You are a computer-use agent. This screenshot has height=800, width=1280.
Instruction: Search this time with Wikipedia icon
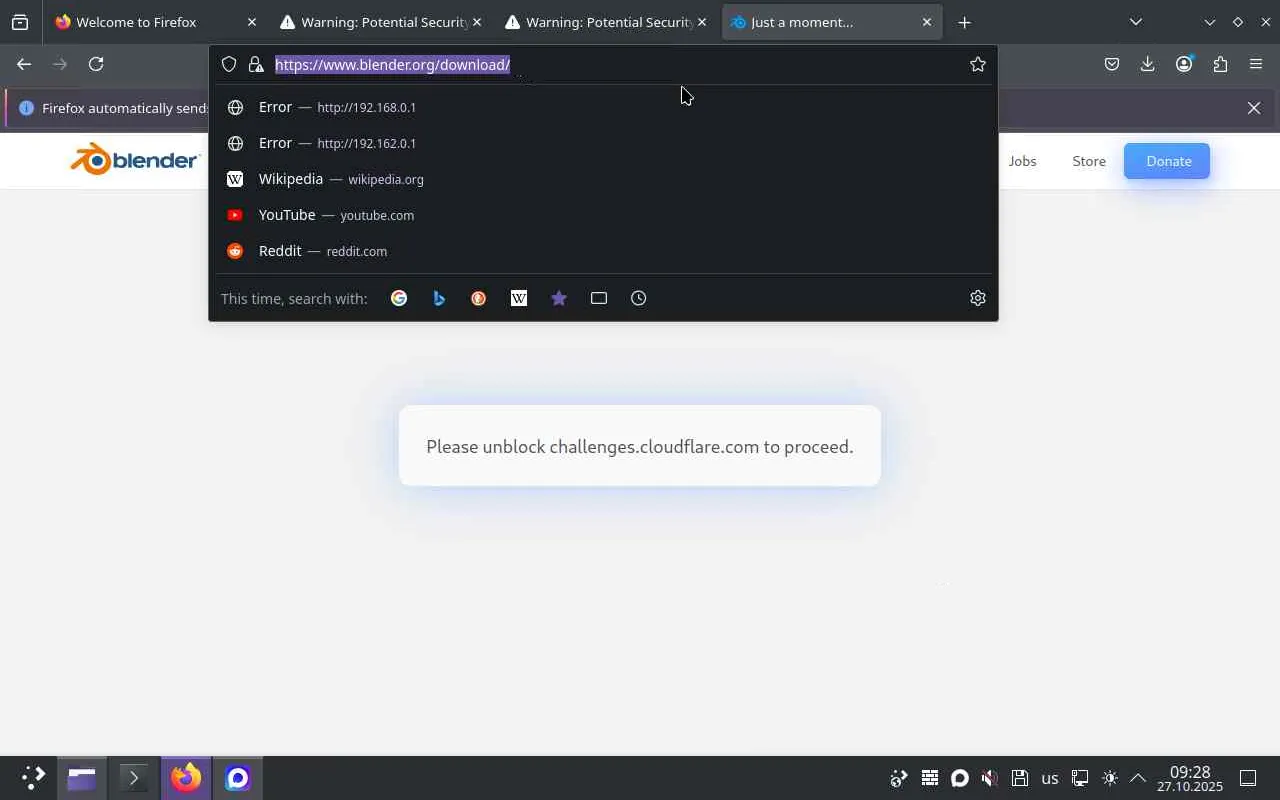(x=519, y=298)
